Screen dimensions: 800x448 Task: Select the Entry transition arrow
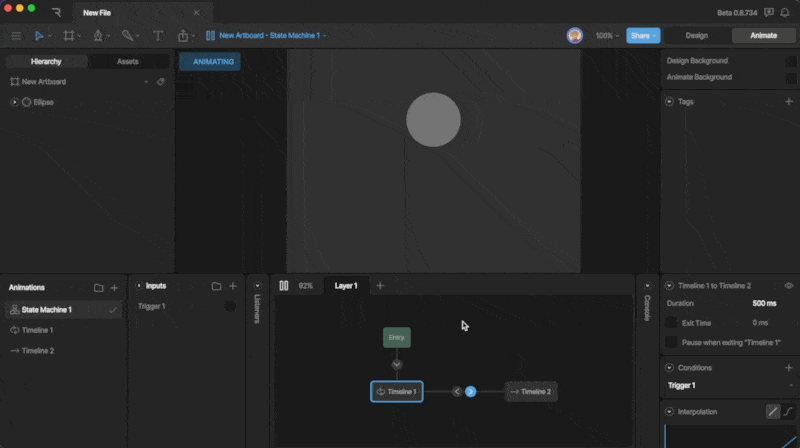click(396, 364)
